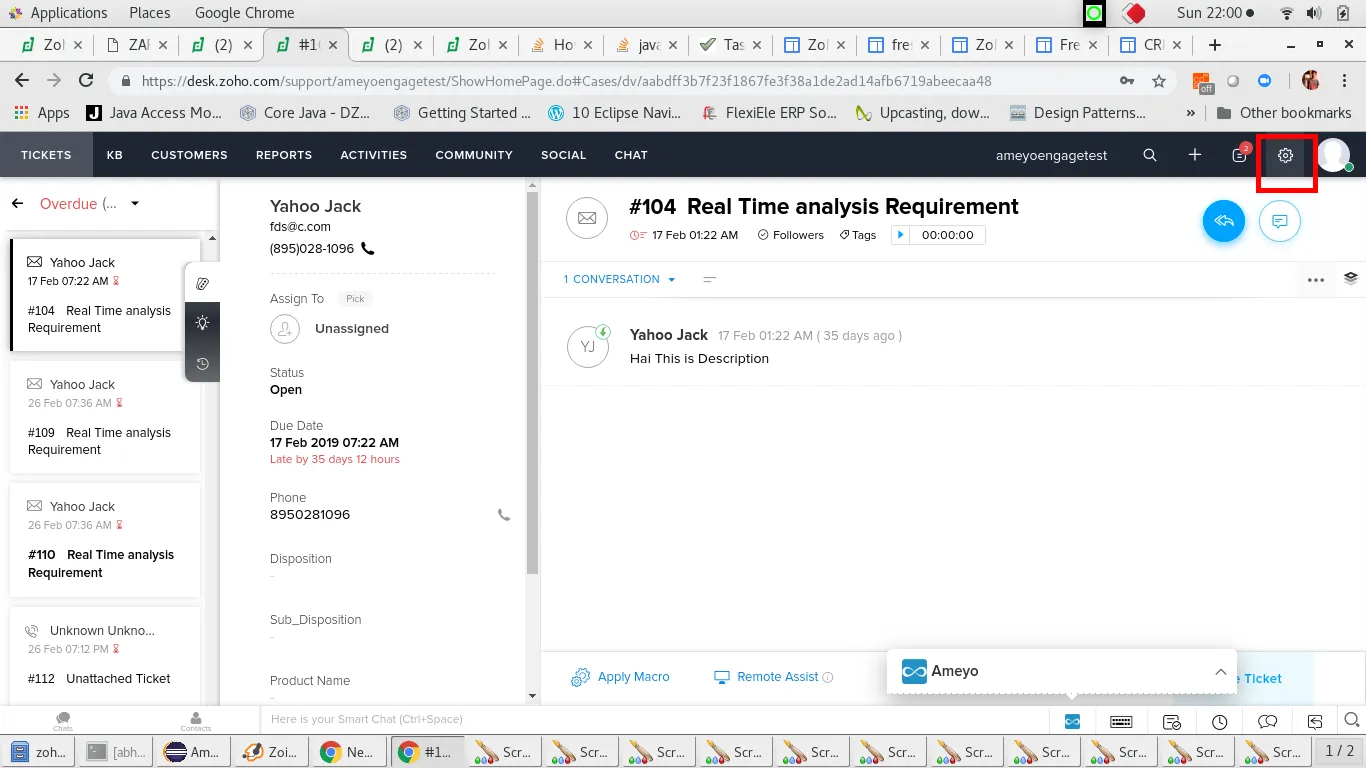Open the history clock side icon
Screen dimensions: 1366x768
coord(202,364)
